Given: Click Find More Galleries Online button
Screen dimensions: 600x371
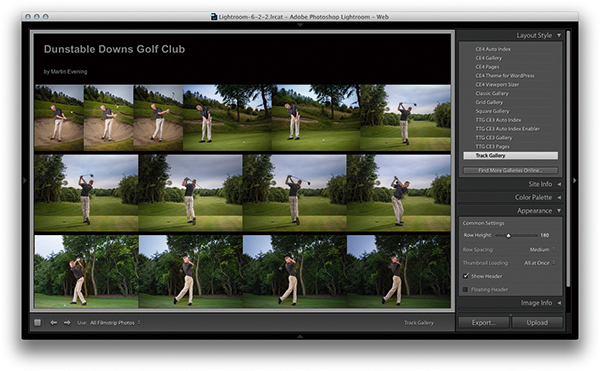Looking at the screenshot, I should tap(510, 170).
